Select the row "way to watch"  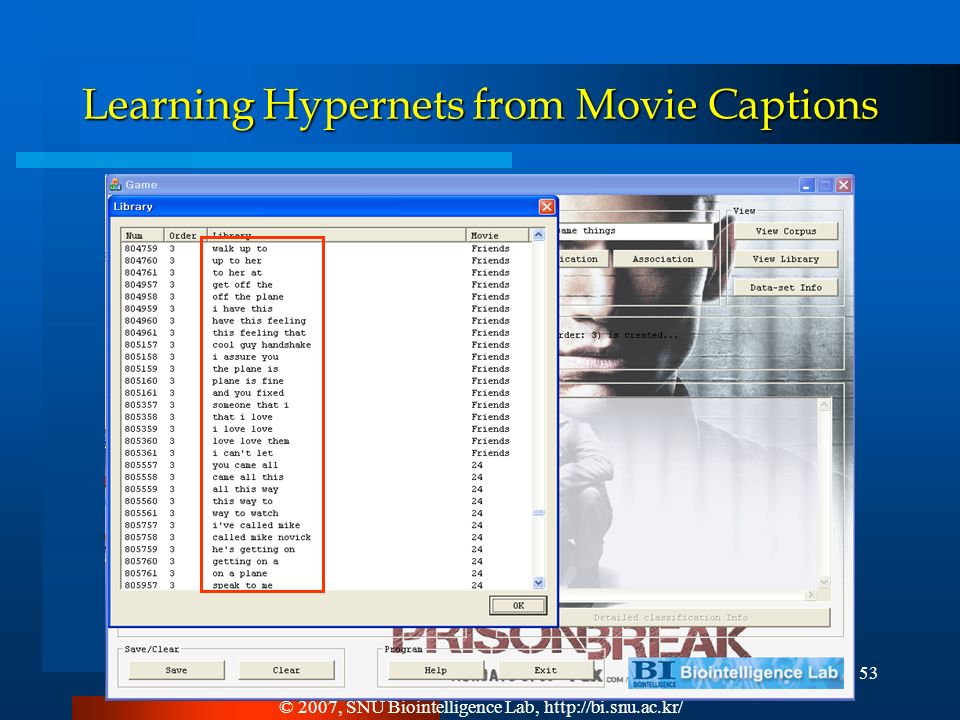click(326, 514)
